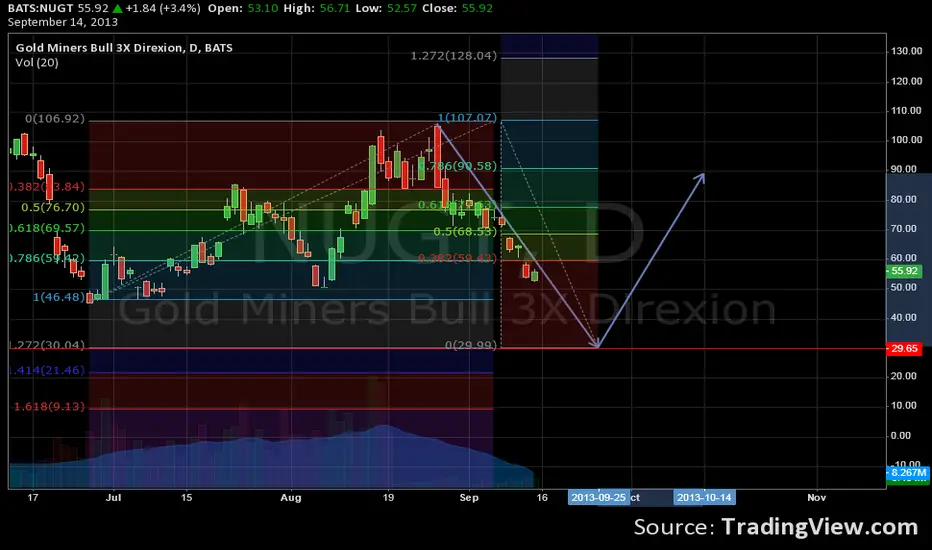Viewport: 932px width, 550px height.
Task: Click the Nov label on time axis
Action: tap(817, 498)
